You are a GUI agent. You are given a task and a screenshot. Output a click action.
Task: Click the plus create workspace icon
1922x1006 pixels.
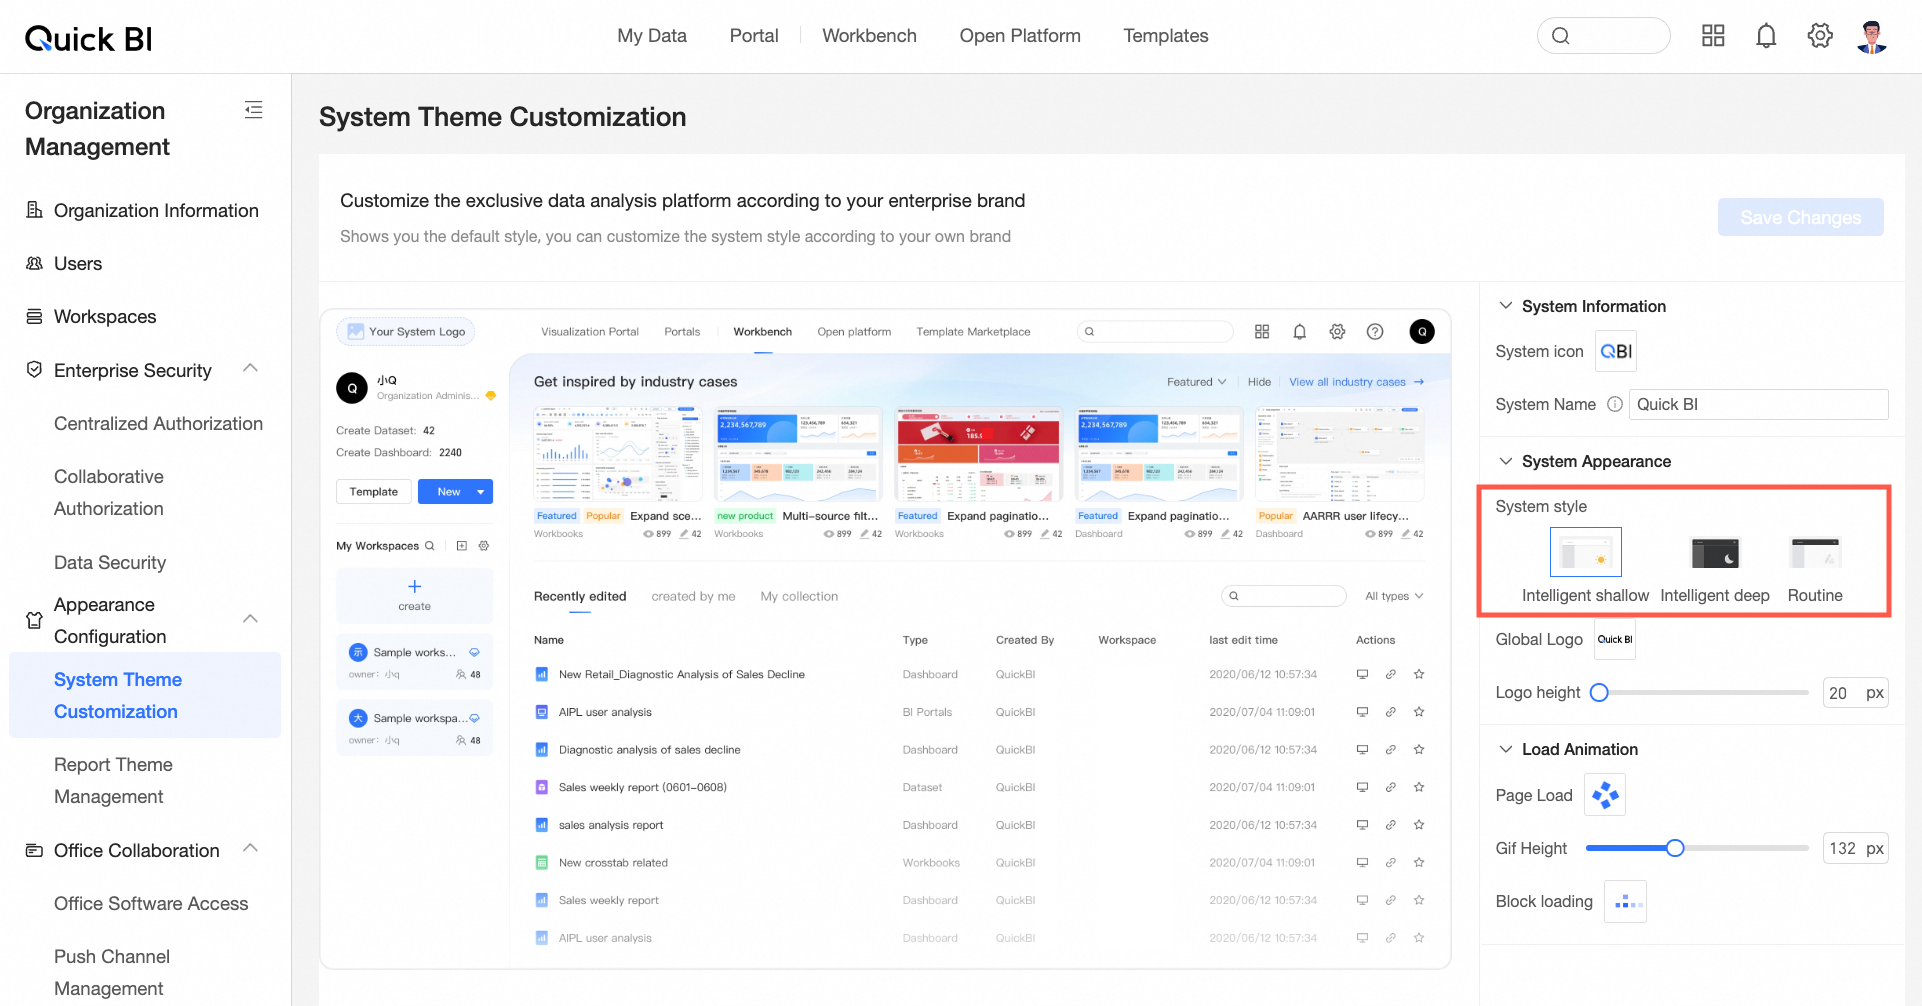[414, 586]
